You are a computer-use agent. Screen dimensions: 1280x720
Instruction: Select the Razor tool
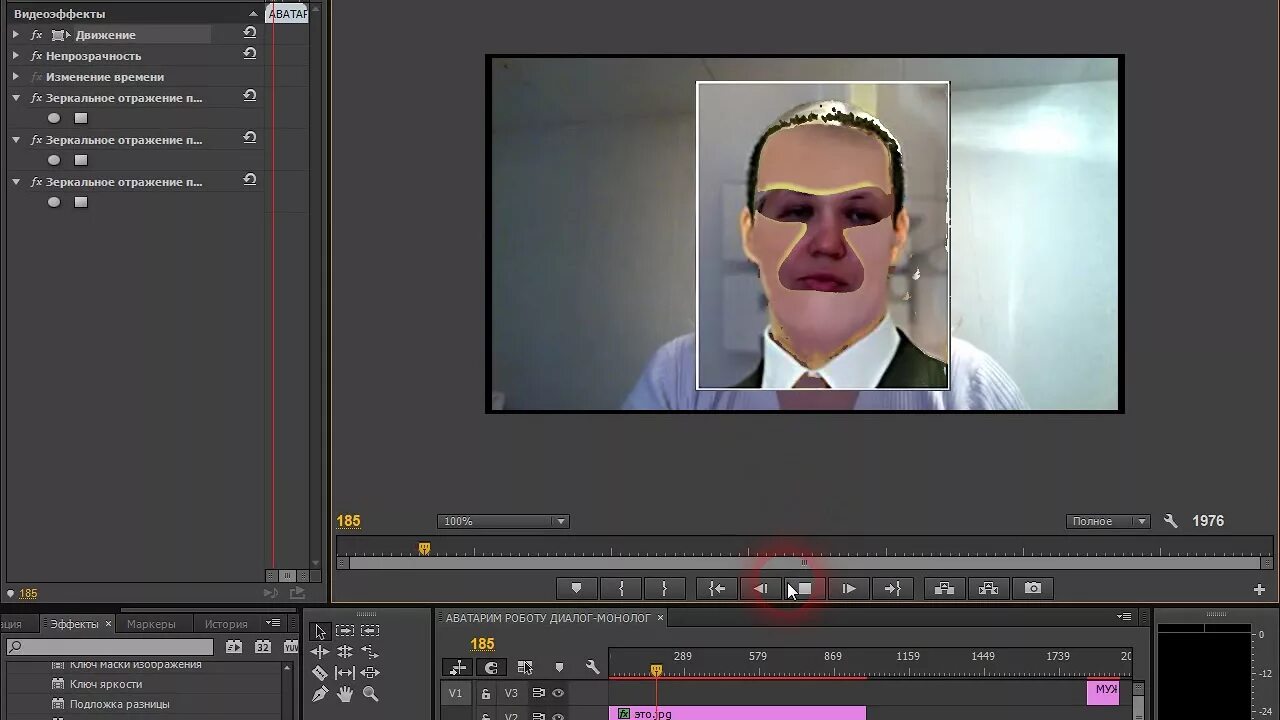320,672
